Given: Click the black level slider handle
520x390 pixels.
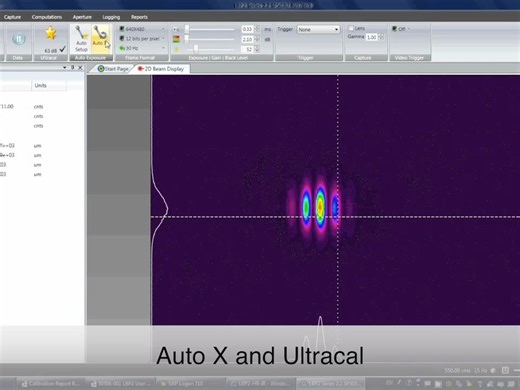Looking at the screenshot, I should pos(196,49).
